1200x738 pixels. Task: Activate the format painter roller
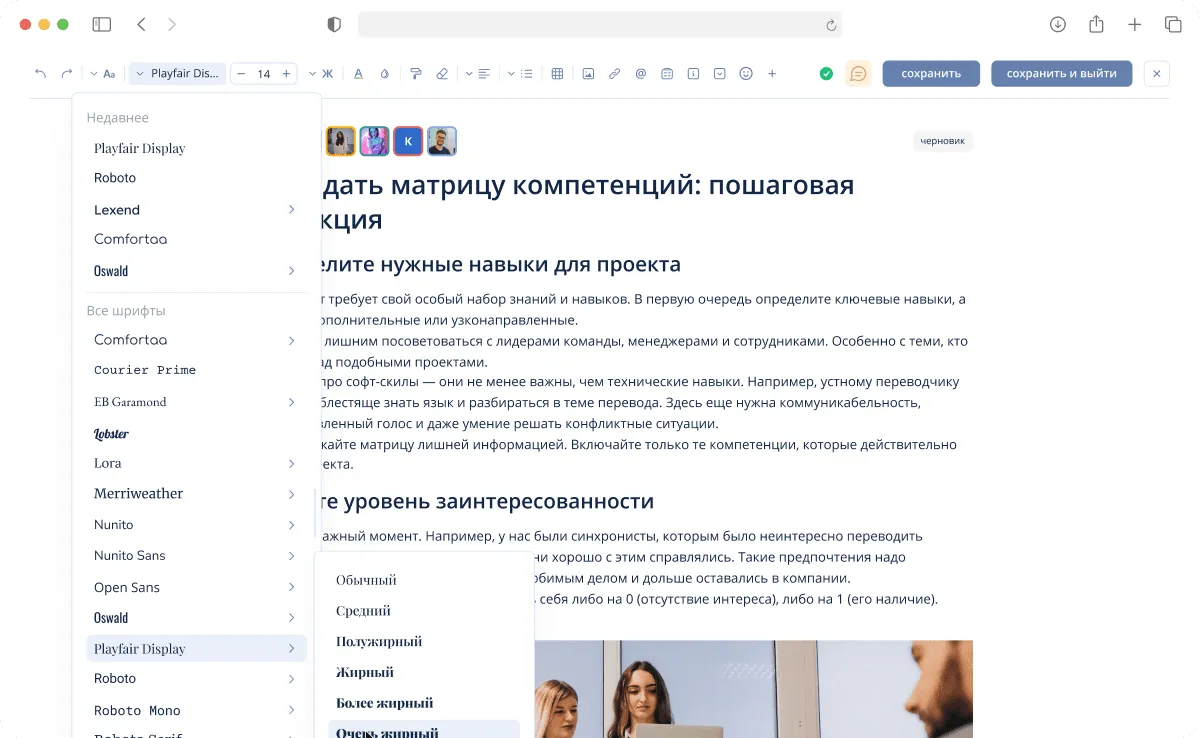pyautogui.click(x=416, y=73)
